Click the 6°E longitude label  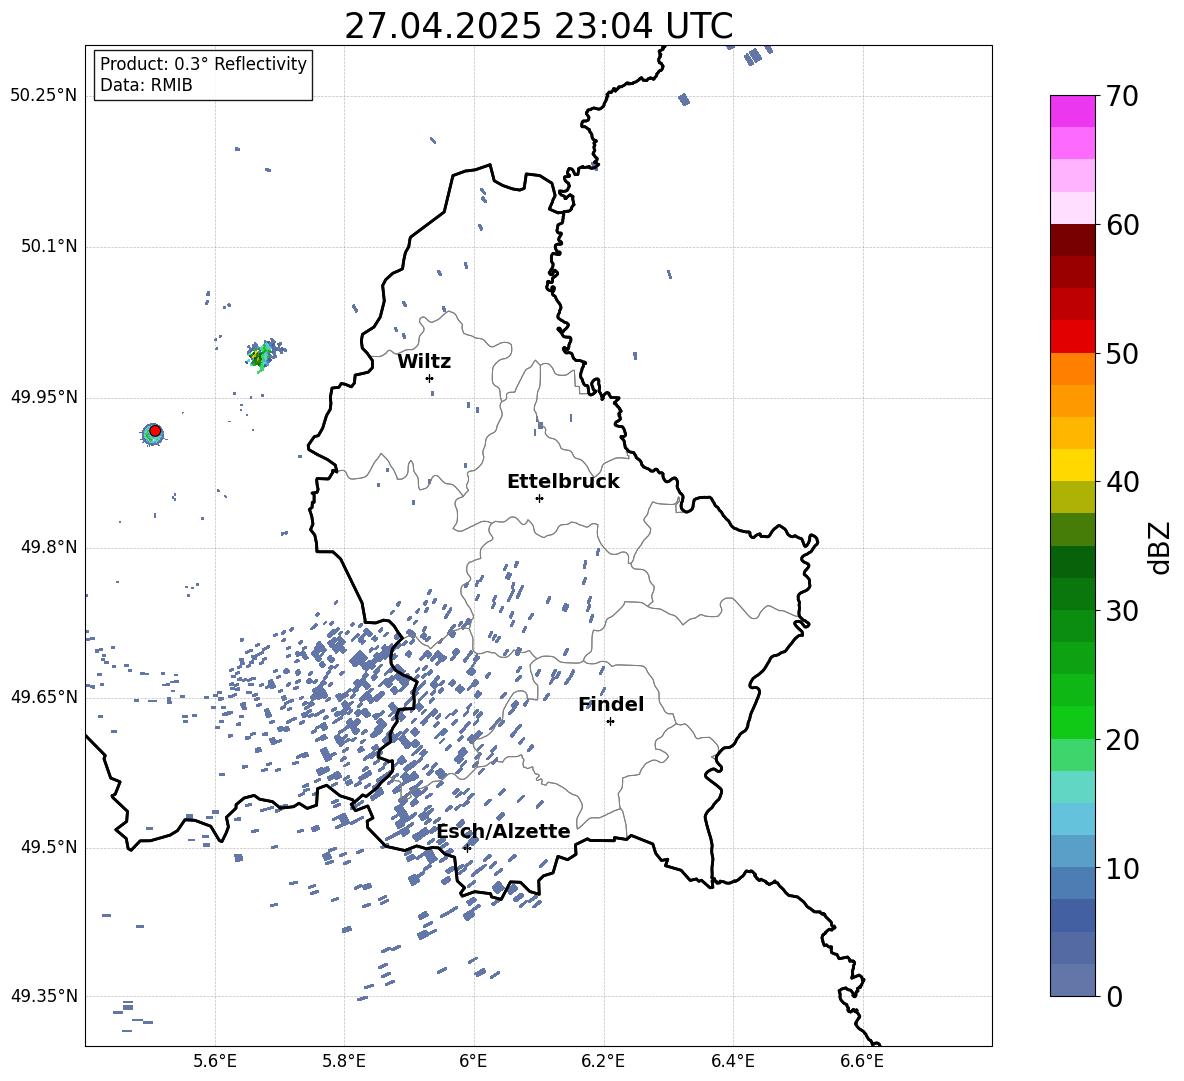[473, 1061]
